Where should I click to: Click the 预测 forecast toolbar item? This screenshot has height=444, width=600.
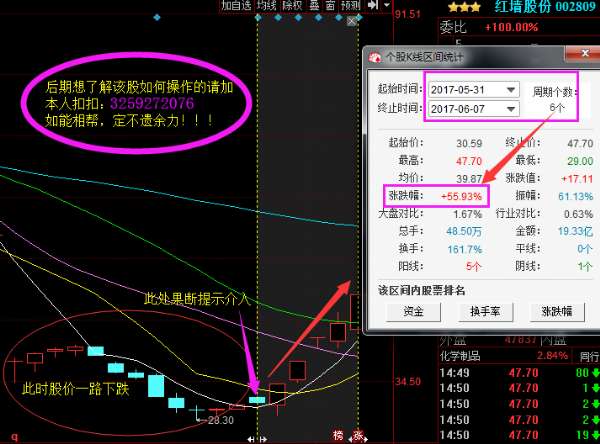click(350, 6)
